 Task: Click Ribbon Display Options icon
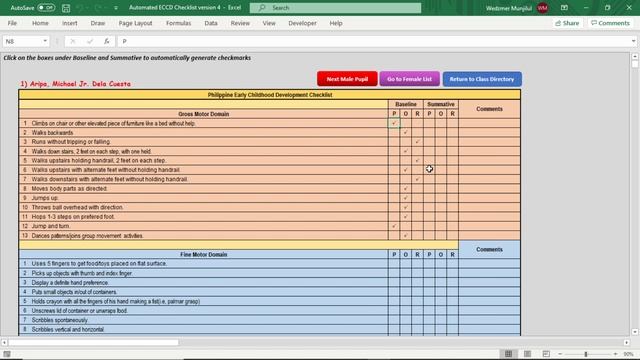564,8
